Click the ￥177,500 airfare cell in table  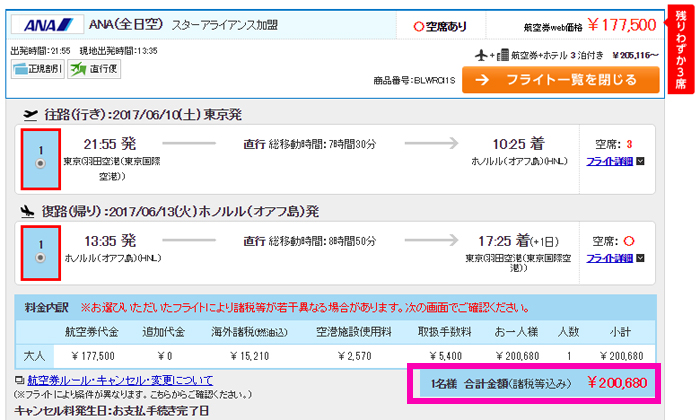pyautogui.click(x=93, y=356)
